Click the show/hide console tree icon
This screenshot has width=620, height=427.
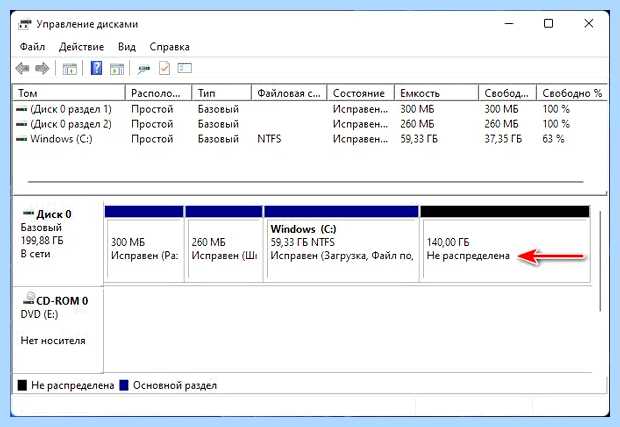tap(70, 69)
